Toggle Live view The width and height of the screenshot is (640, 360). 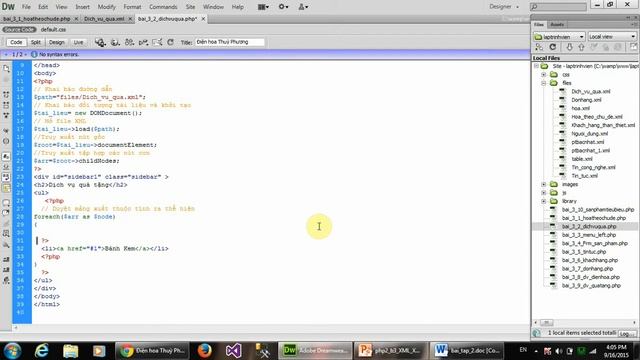coord(78,42)
